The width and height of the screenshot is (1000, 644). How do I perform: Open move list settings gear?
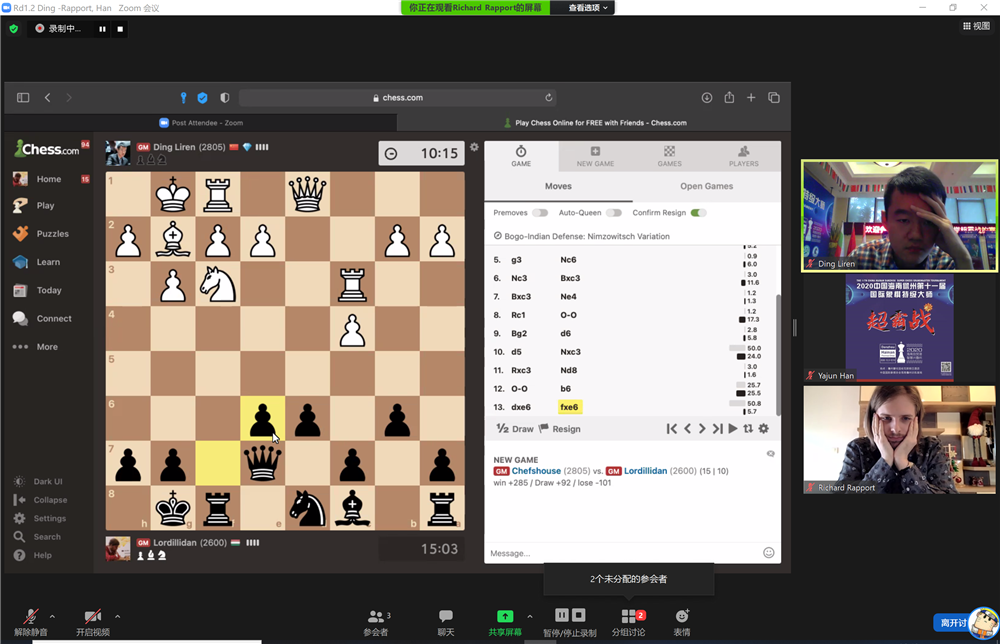pyautogui.click(x=763, y=429)
